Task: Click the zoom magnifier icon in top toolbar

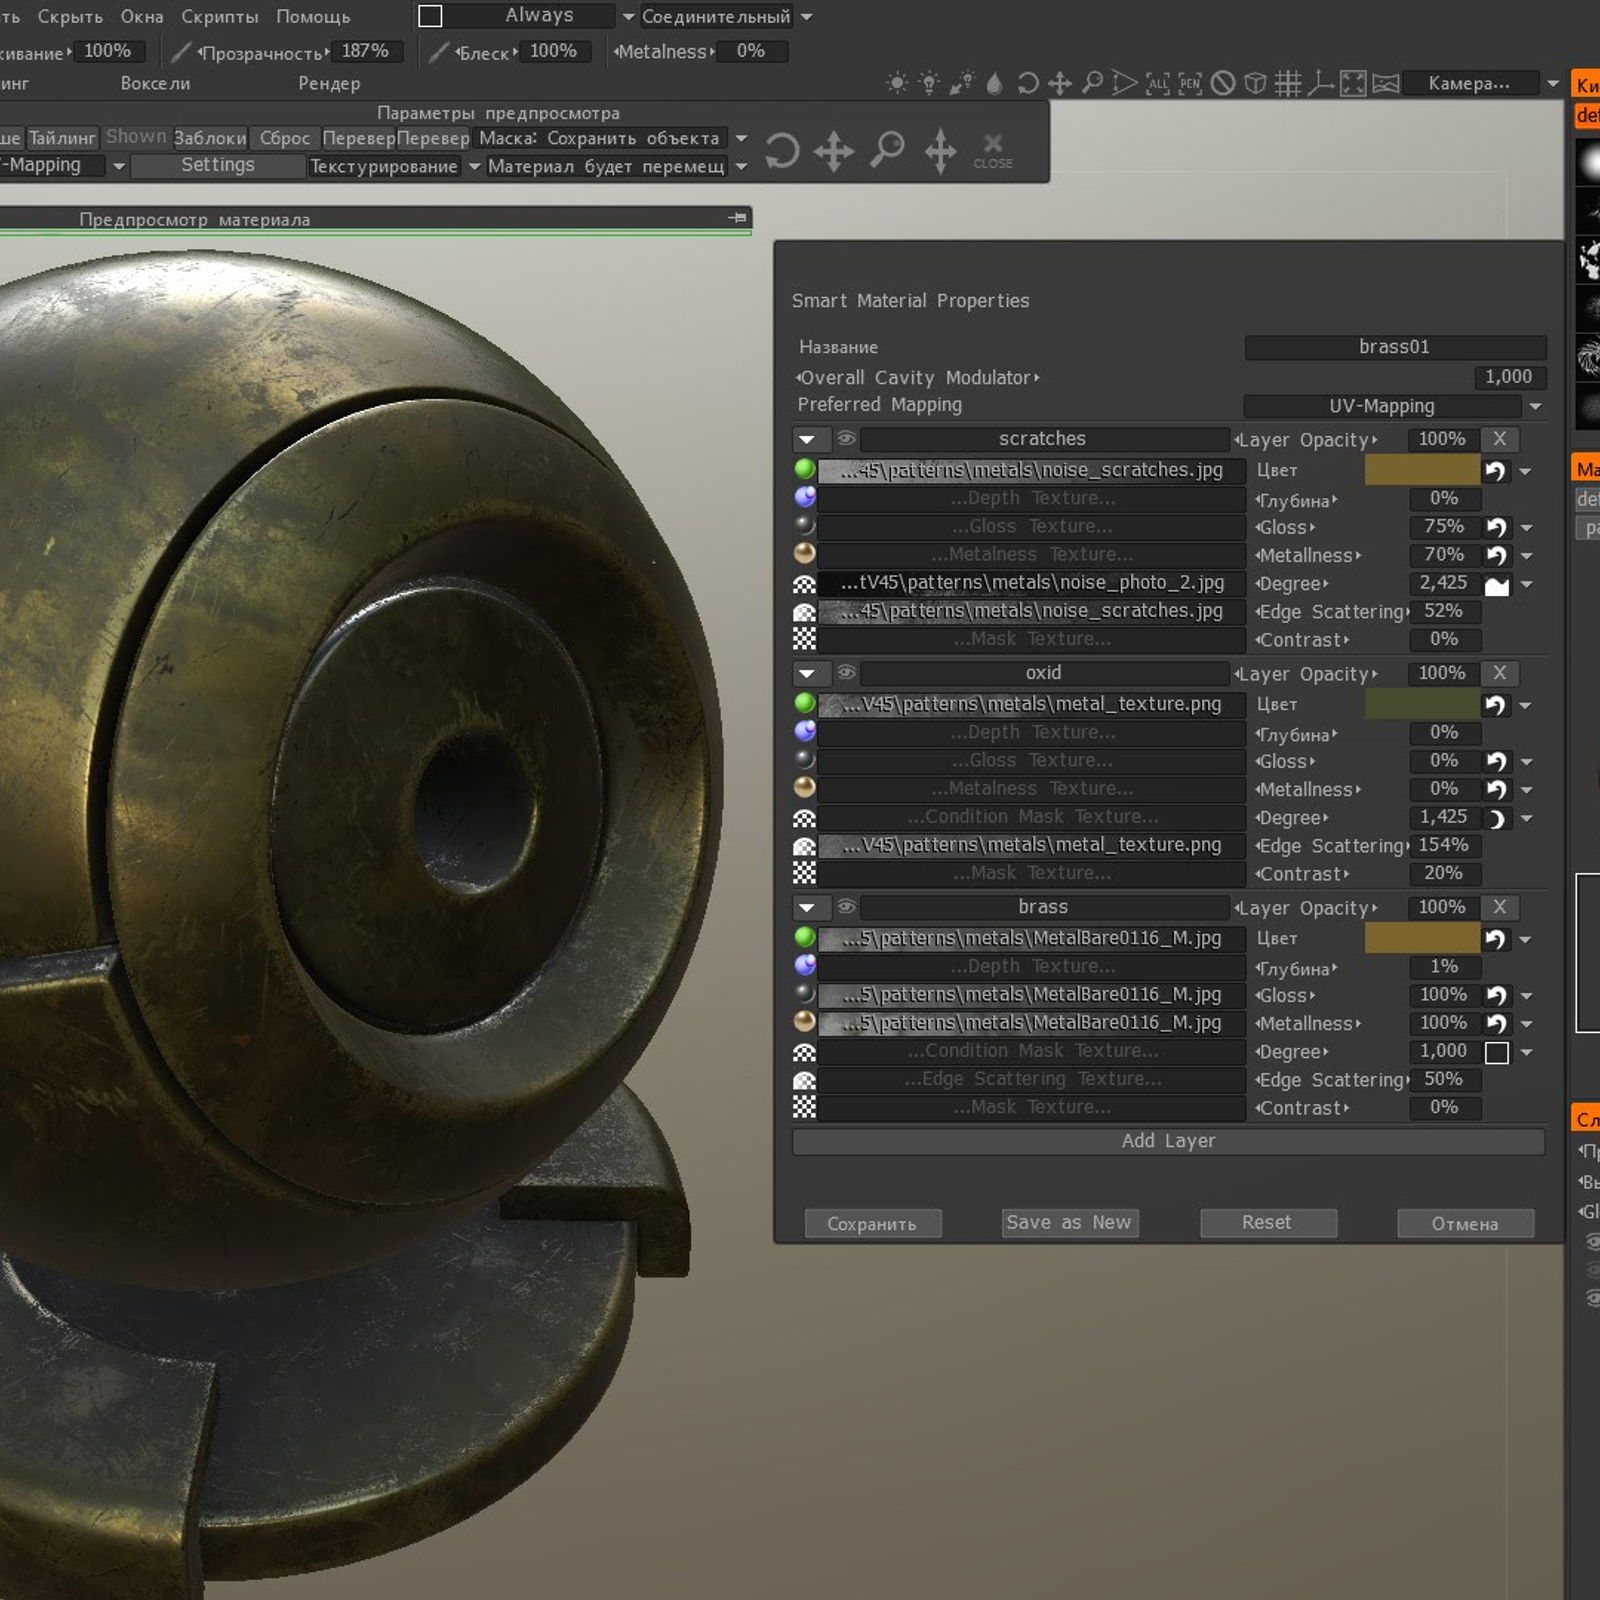Action: (1092, 83)
